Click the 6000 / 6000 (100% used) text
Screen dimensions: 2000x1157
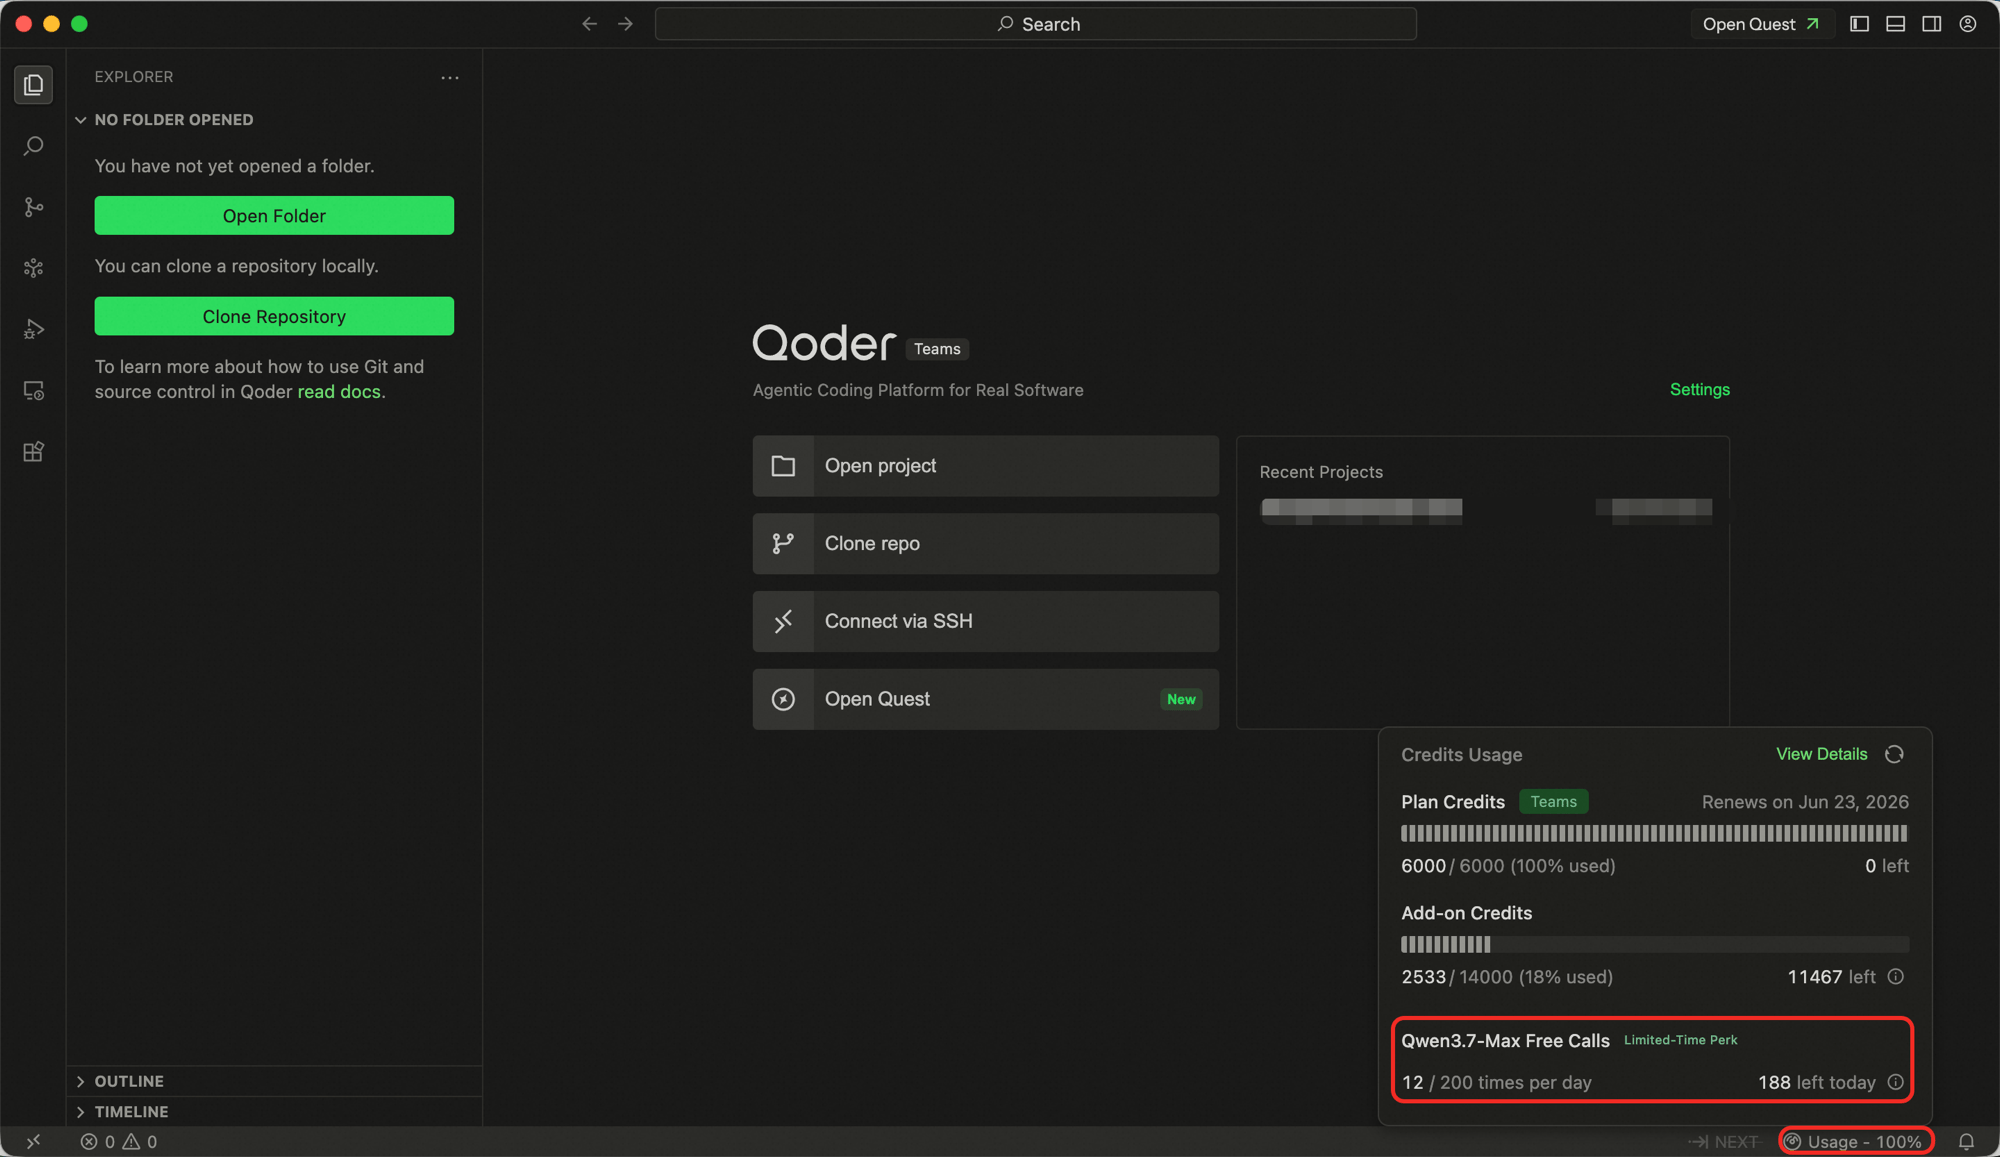coord(1508,866)
